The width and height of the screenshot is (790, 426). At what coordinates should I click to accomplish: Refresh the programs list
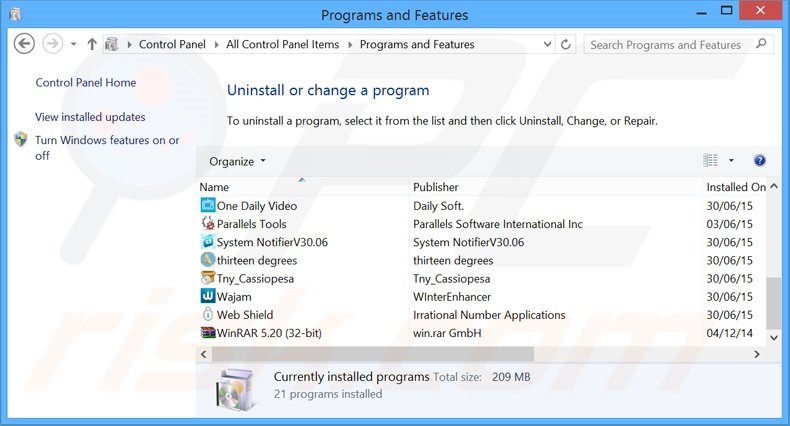[x=566, y=44]
